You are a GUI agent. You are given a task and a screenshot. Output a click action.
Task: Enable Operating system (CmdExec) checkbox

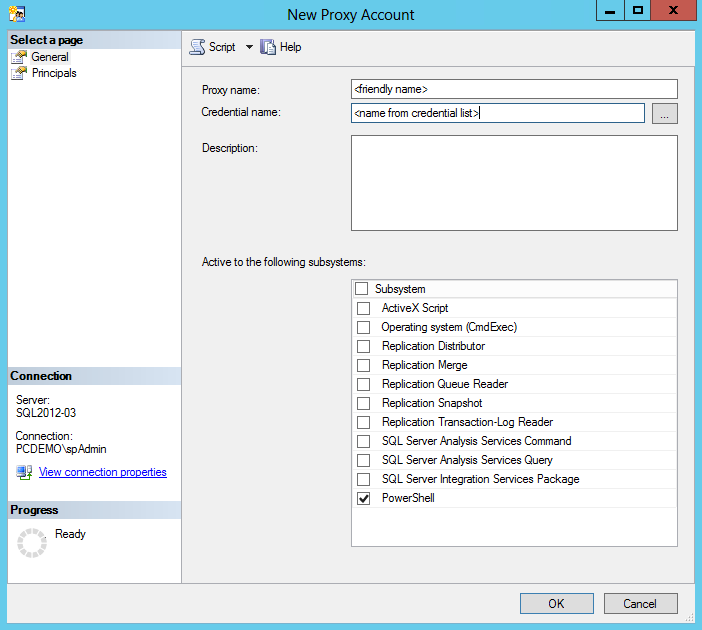click(x=364, y=327)
